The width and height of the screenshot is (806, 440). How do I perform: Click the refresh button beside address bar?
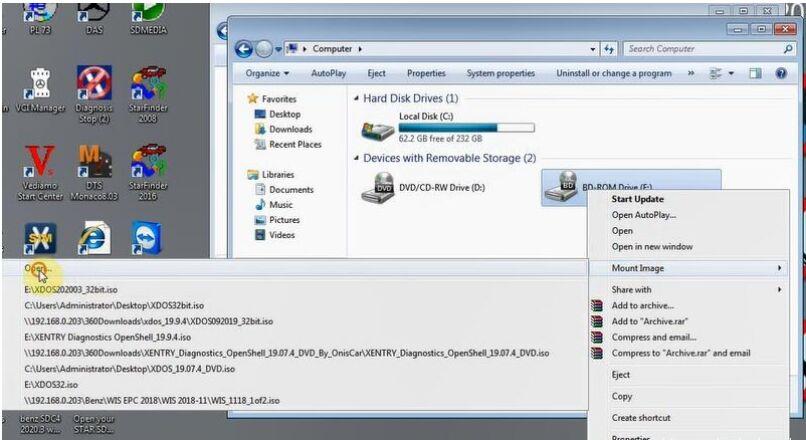(609, 49)
